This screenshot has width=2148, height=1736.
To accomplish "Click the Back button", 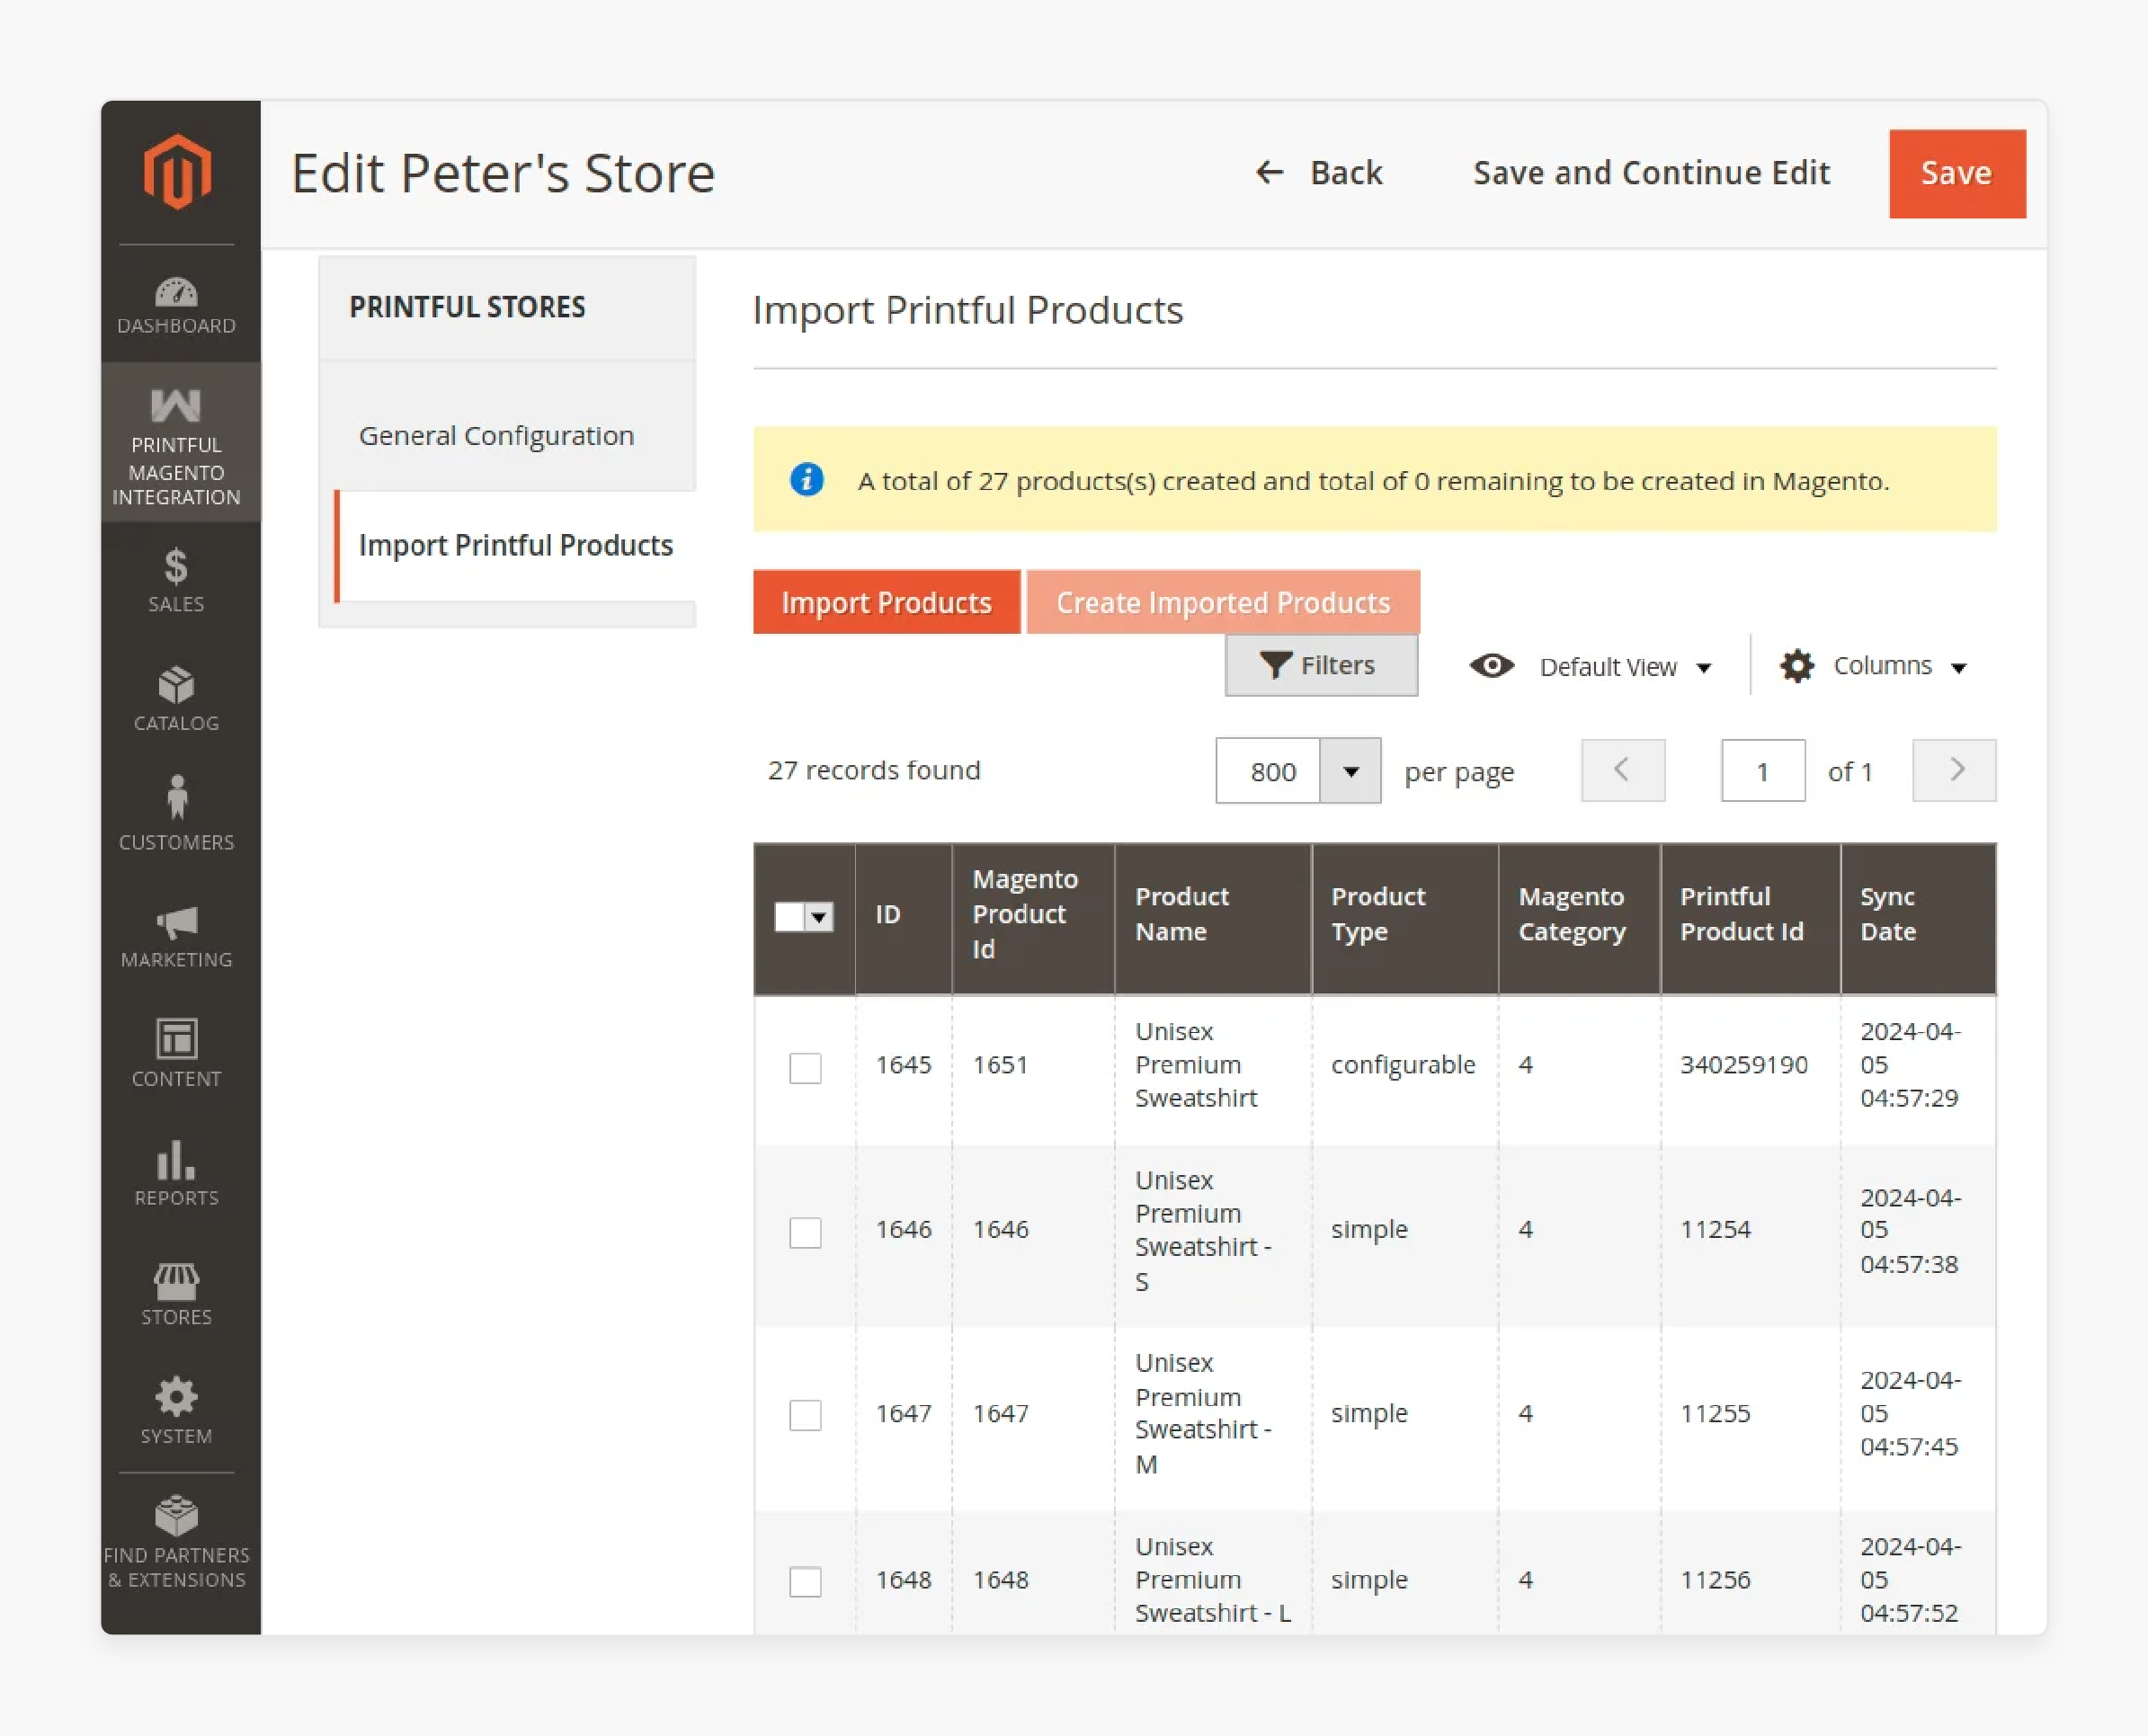I will (x=1318, y=173).
